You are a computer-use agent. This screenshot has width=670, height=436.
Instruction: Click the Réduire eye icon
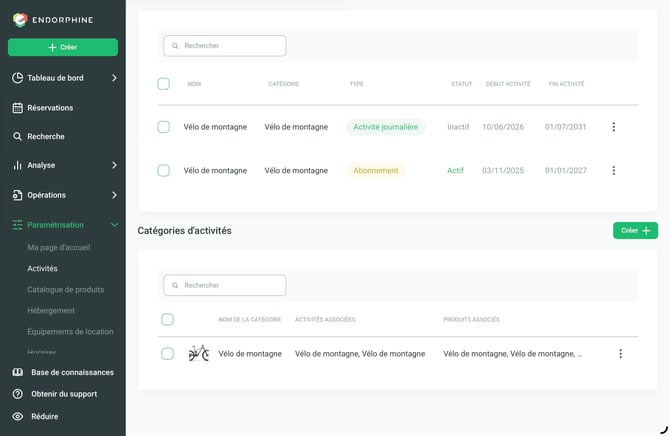[x=18, y=416]
